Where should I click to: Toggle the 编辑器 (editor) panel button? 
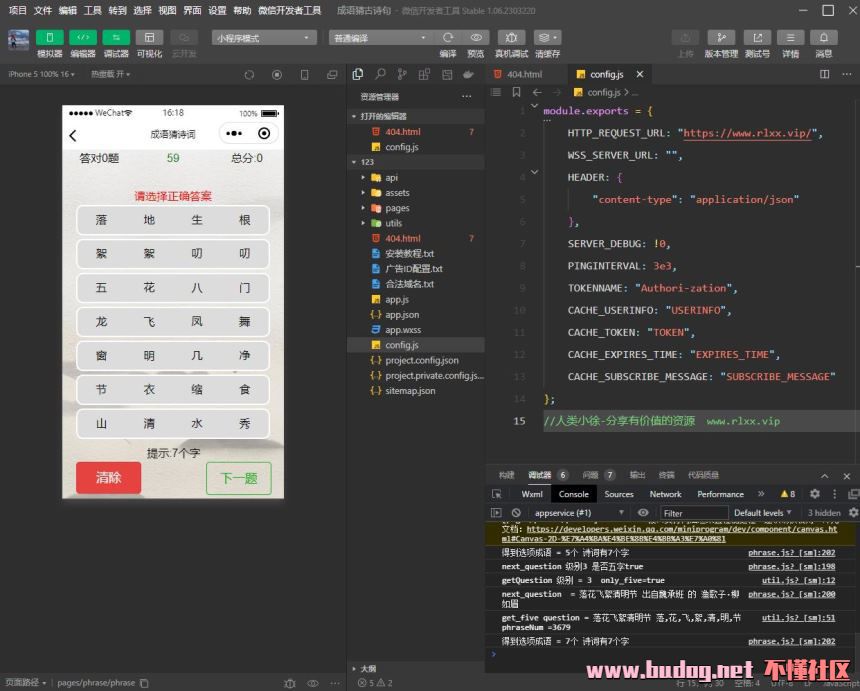coord(83,38)
